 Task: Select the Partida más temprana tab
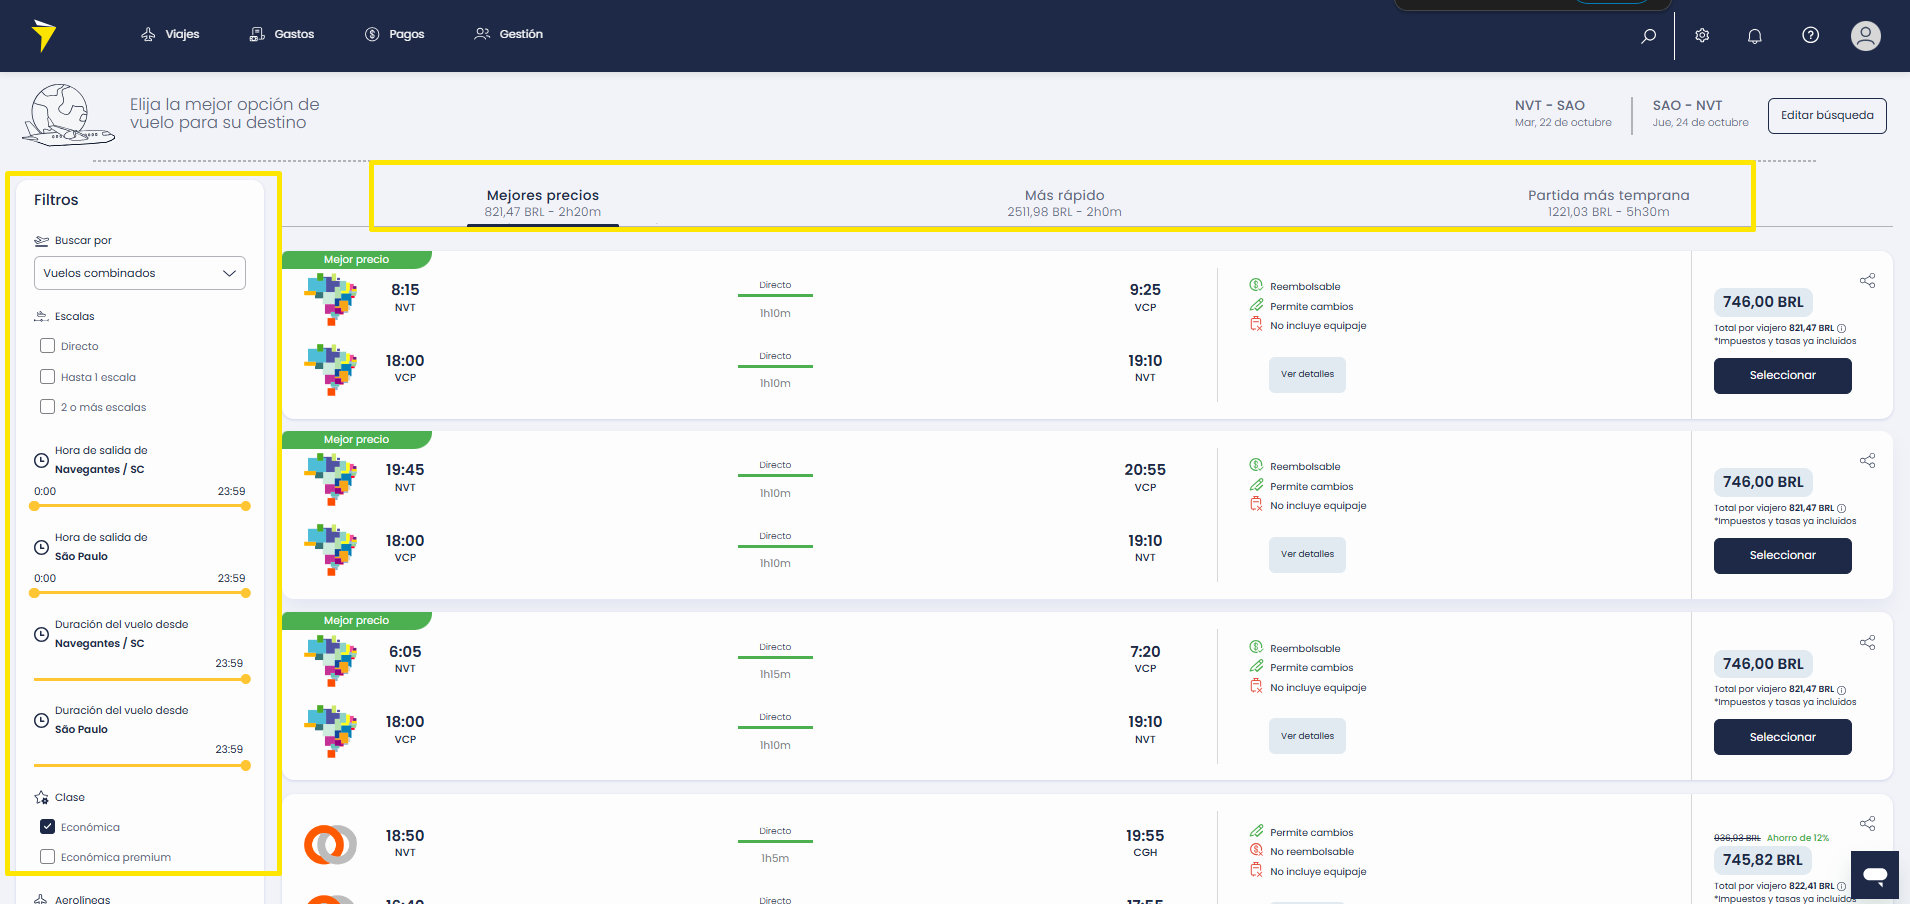coord(1608,202)
